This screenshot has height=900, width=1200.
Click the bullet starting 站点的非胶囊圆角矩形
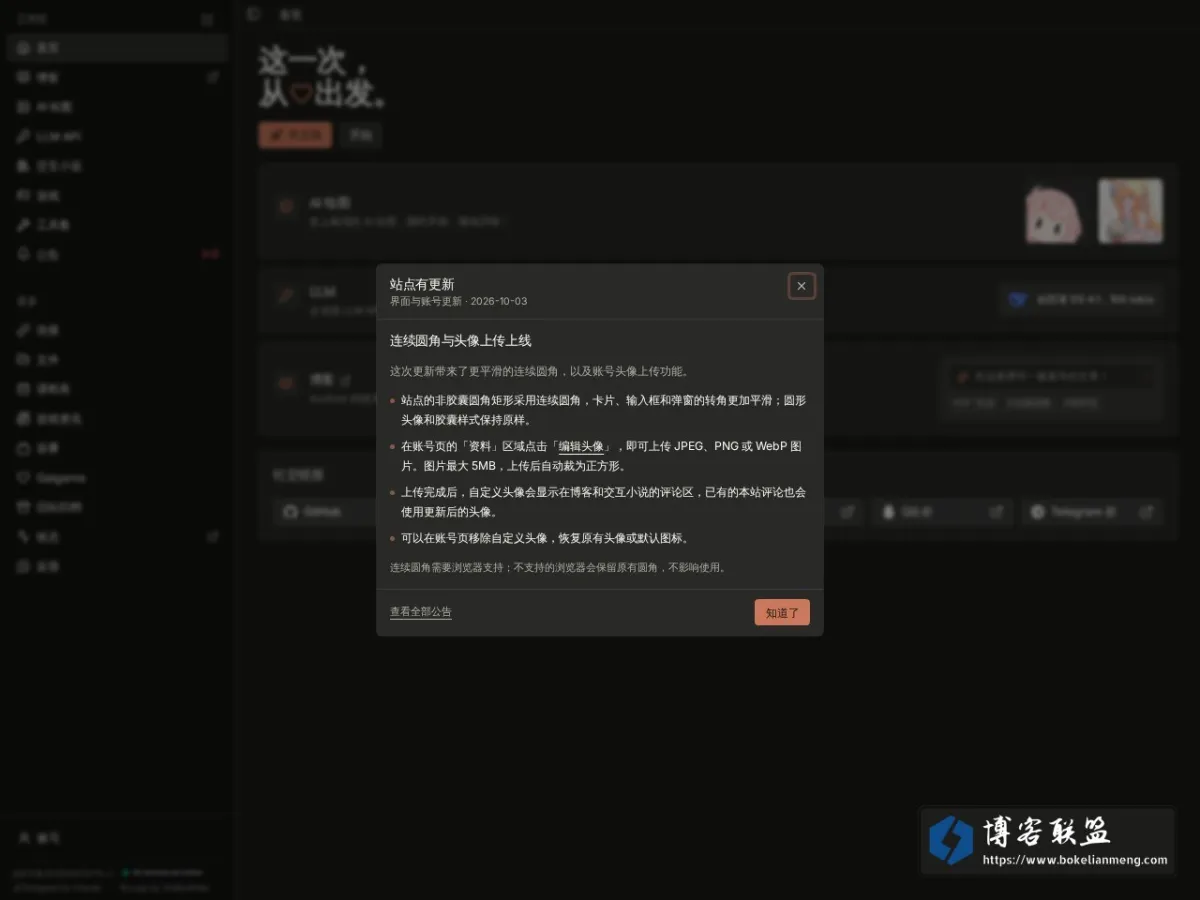(x=603, y=410)
